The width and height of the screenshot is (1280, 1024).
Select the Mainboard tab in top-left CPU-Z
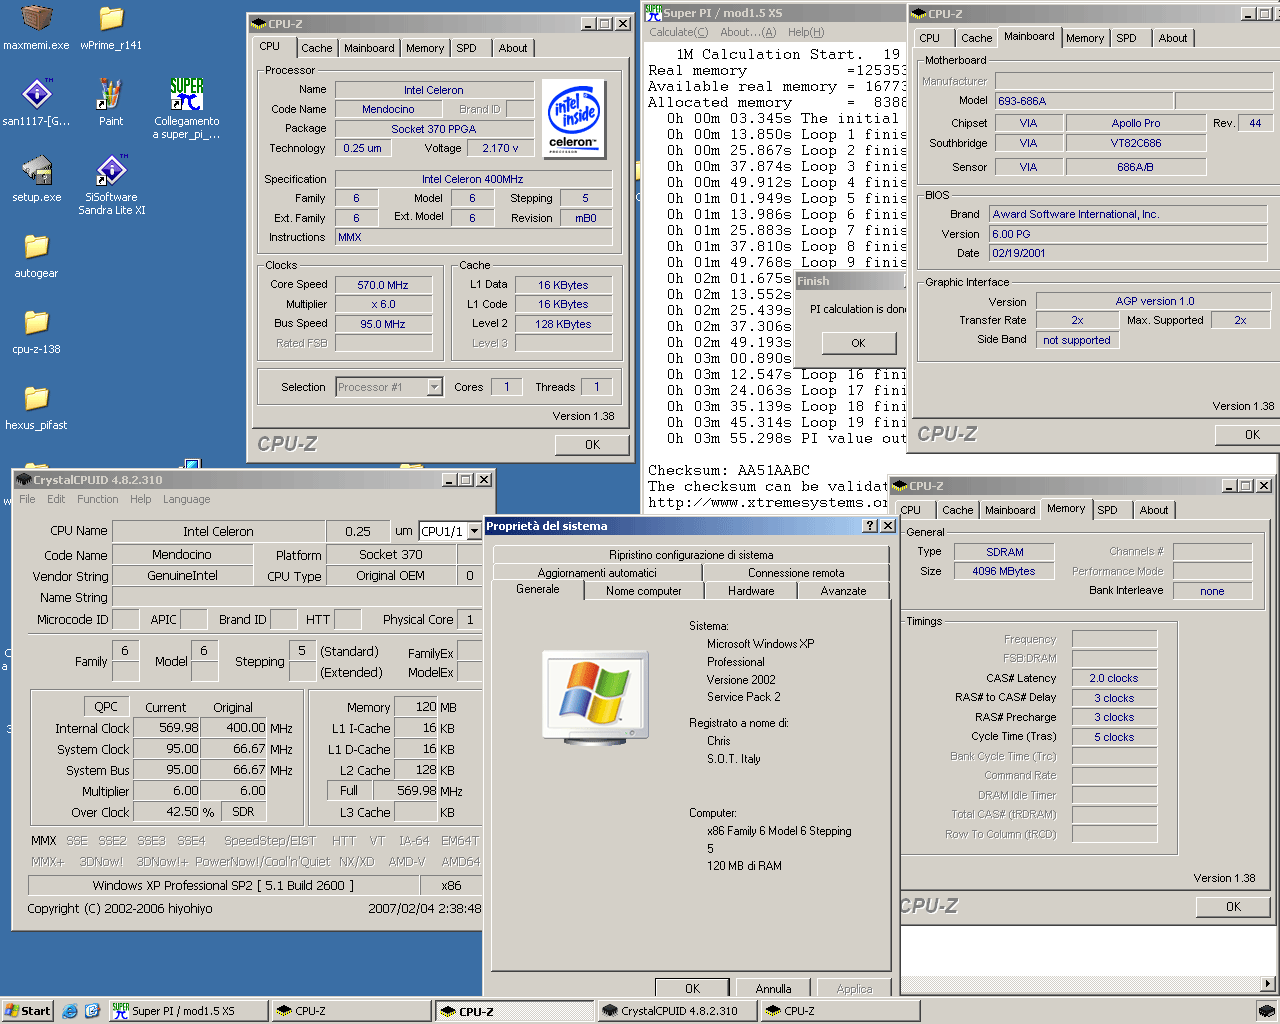[x=369, y=48]
